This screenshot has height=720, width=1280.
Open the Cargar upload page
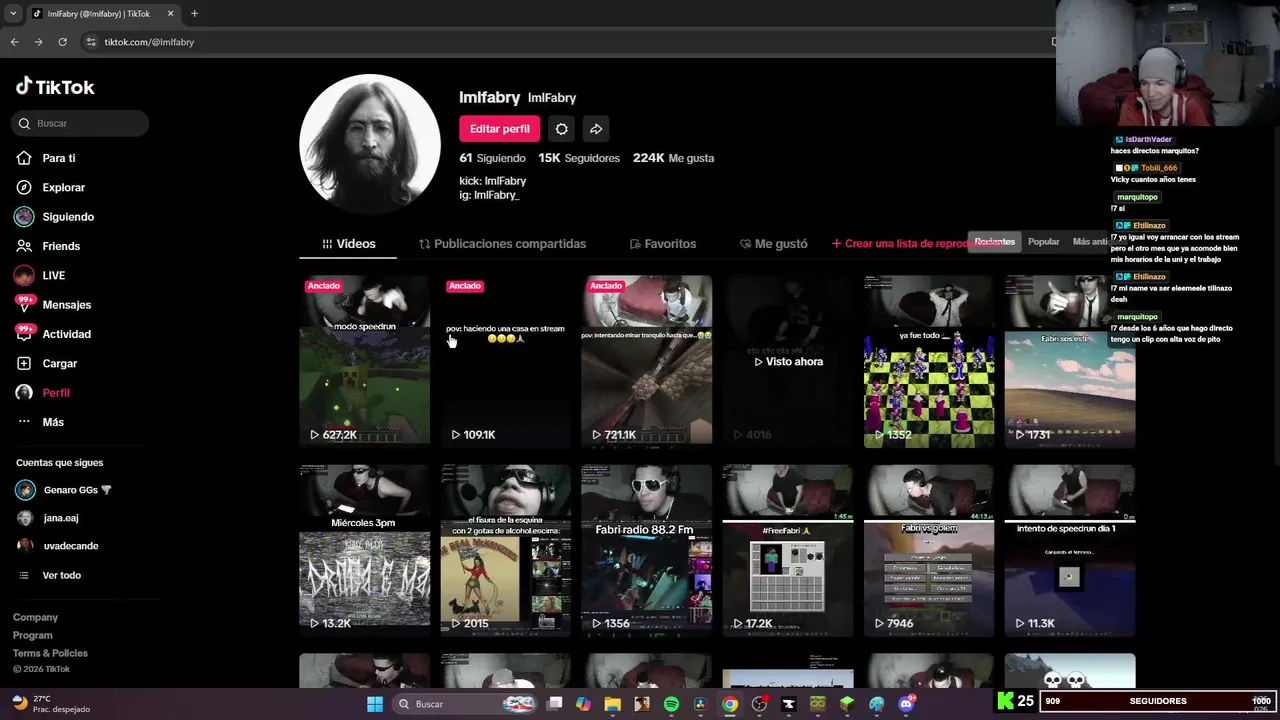[x=59, y=363]
